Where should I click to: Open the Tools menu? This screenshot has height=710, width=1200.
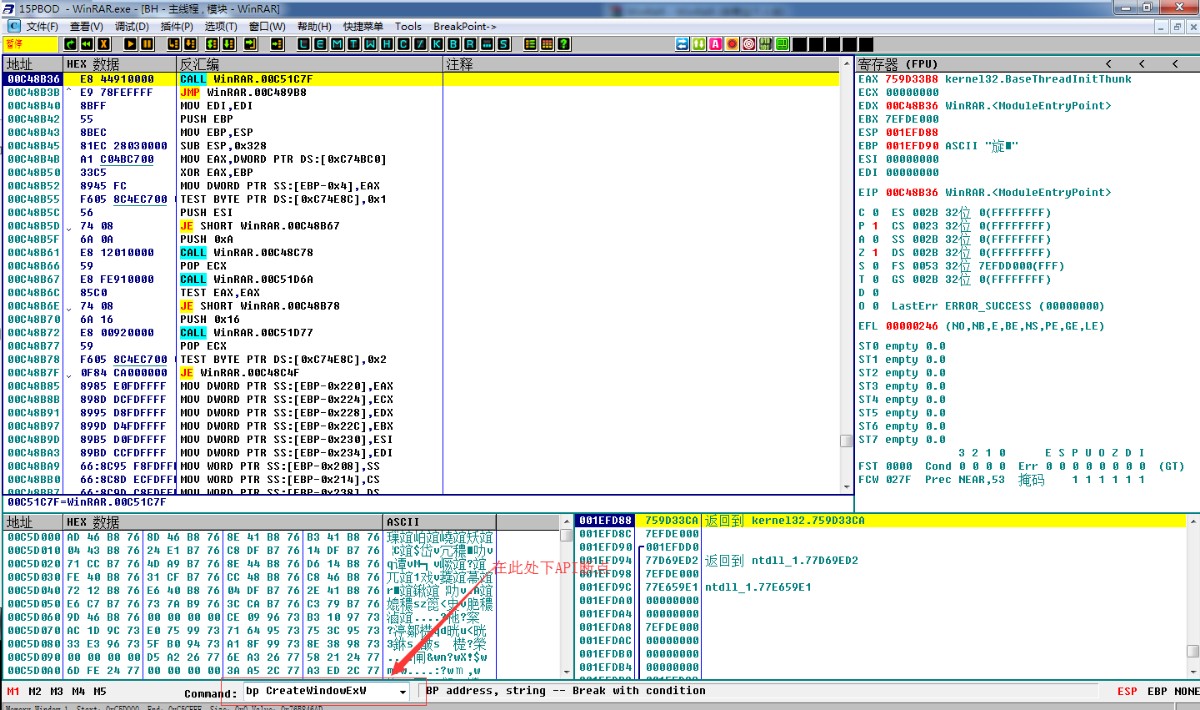(408, 26)
